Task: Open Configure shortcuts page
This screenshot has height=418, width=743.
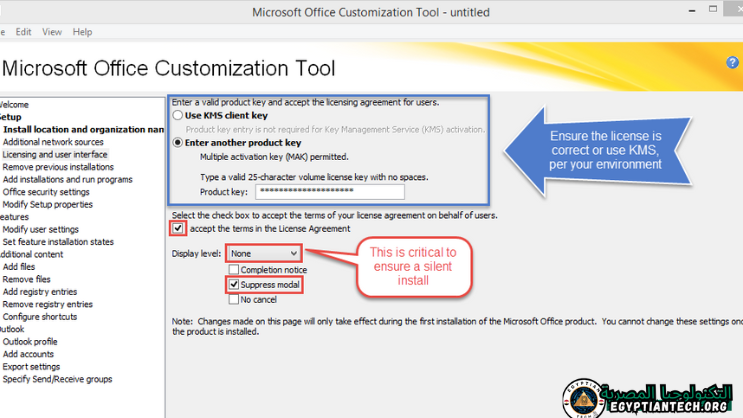Action: click(40, 317)
